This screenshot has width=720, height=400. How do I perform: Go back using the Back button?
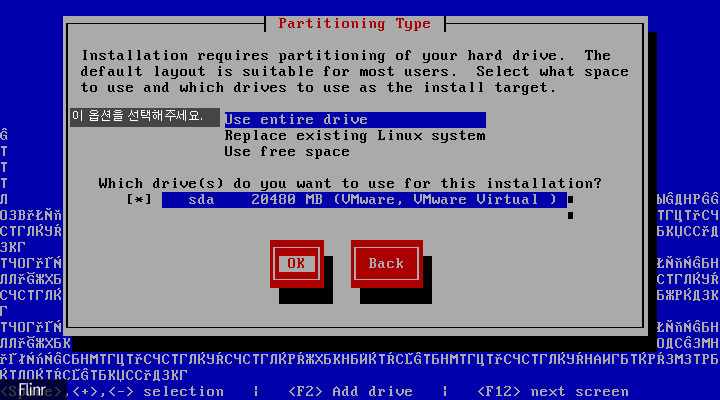coord(387,264)
